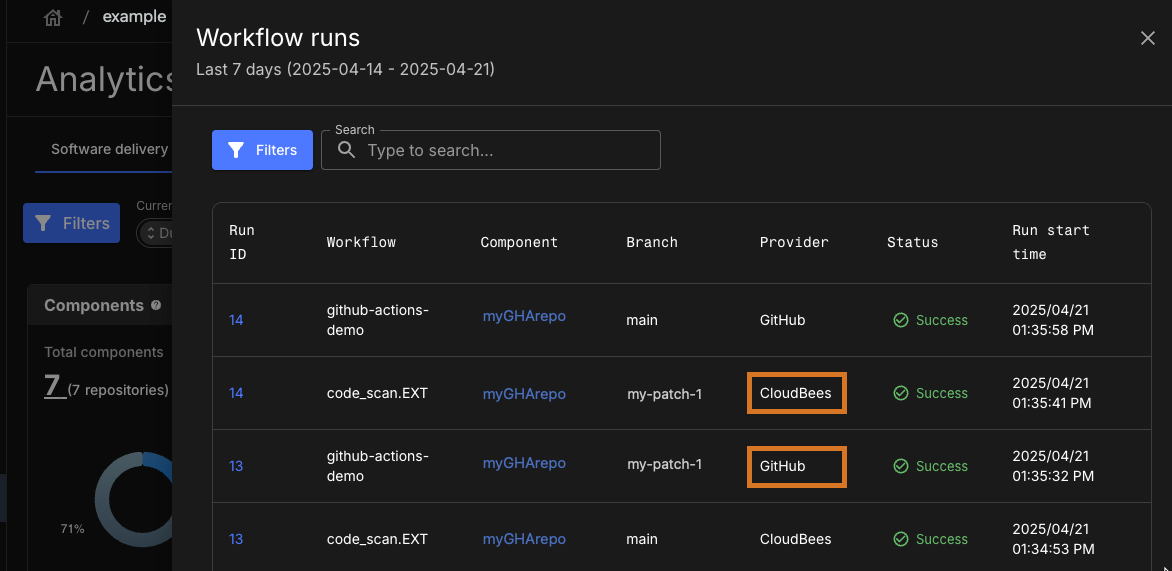Click the 'example' breadcrumb item

tap(134, 17)
